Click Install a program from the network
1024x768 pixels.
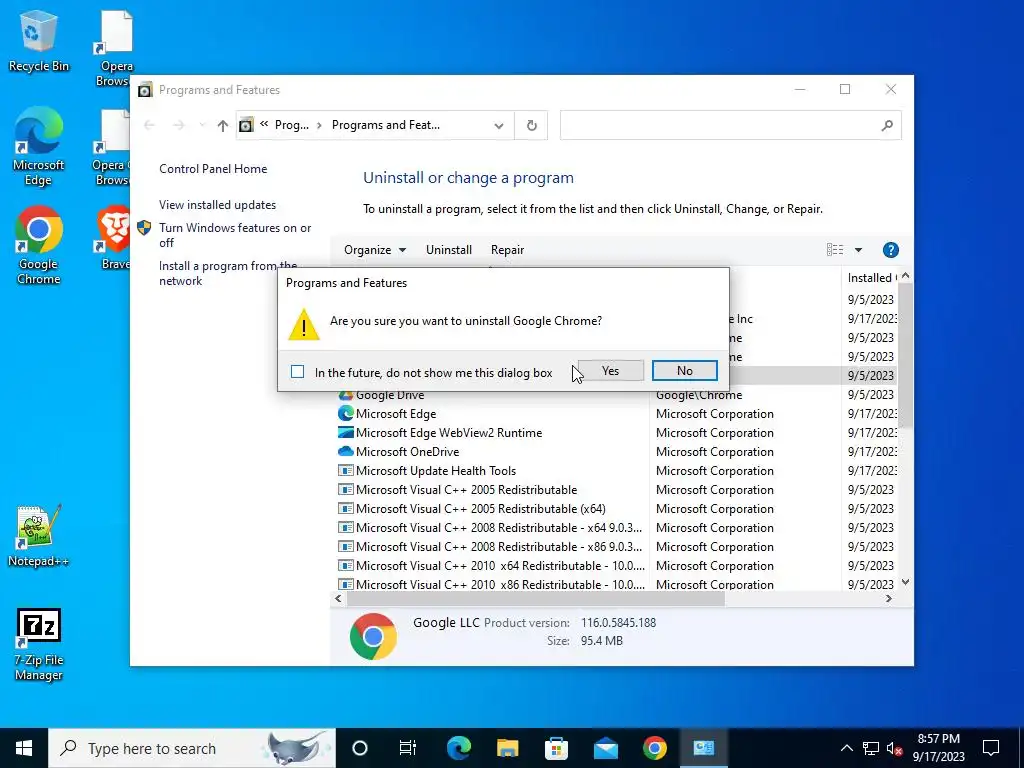click(228, 274)
